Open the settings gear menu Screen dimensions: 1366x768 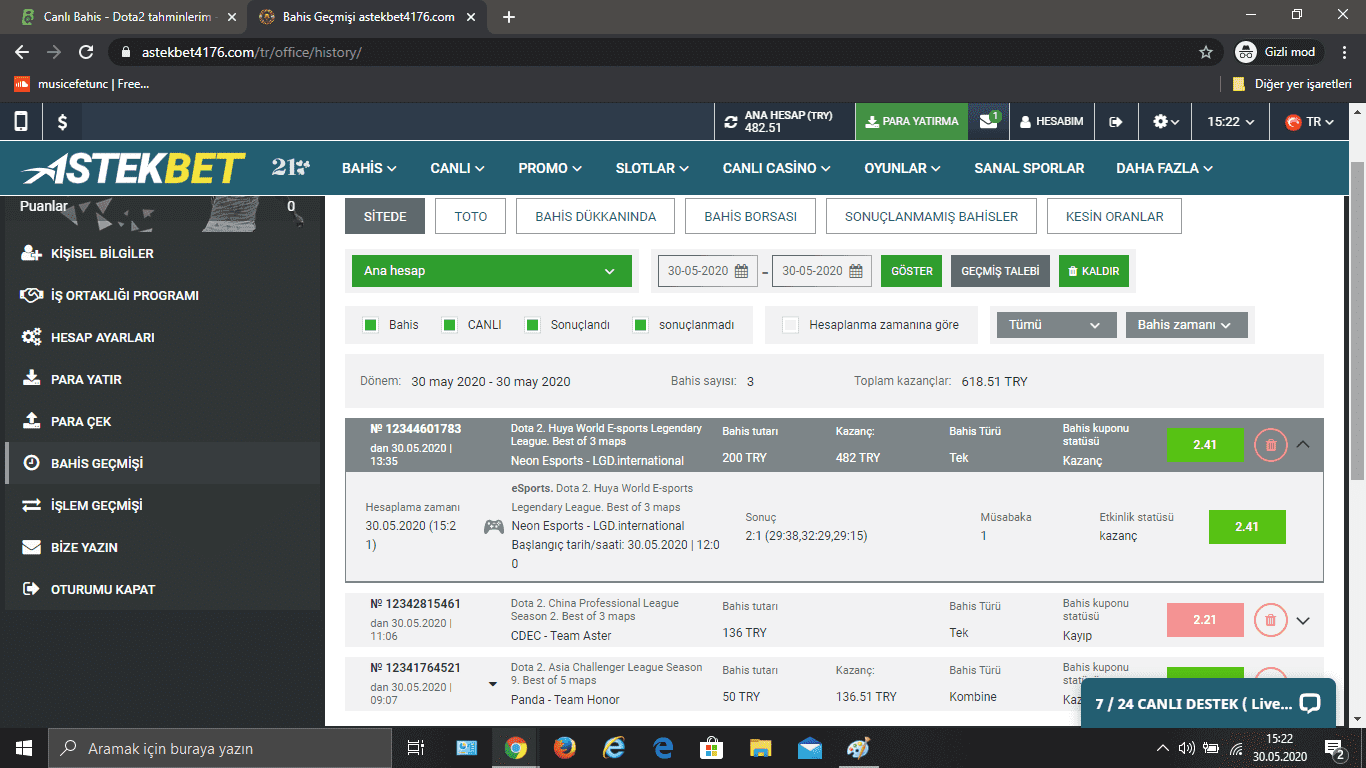[x=1166, y=122]
